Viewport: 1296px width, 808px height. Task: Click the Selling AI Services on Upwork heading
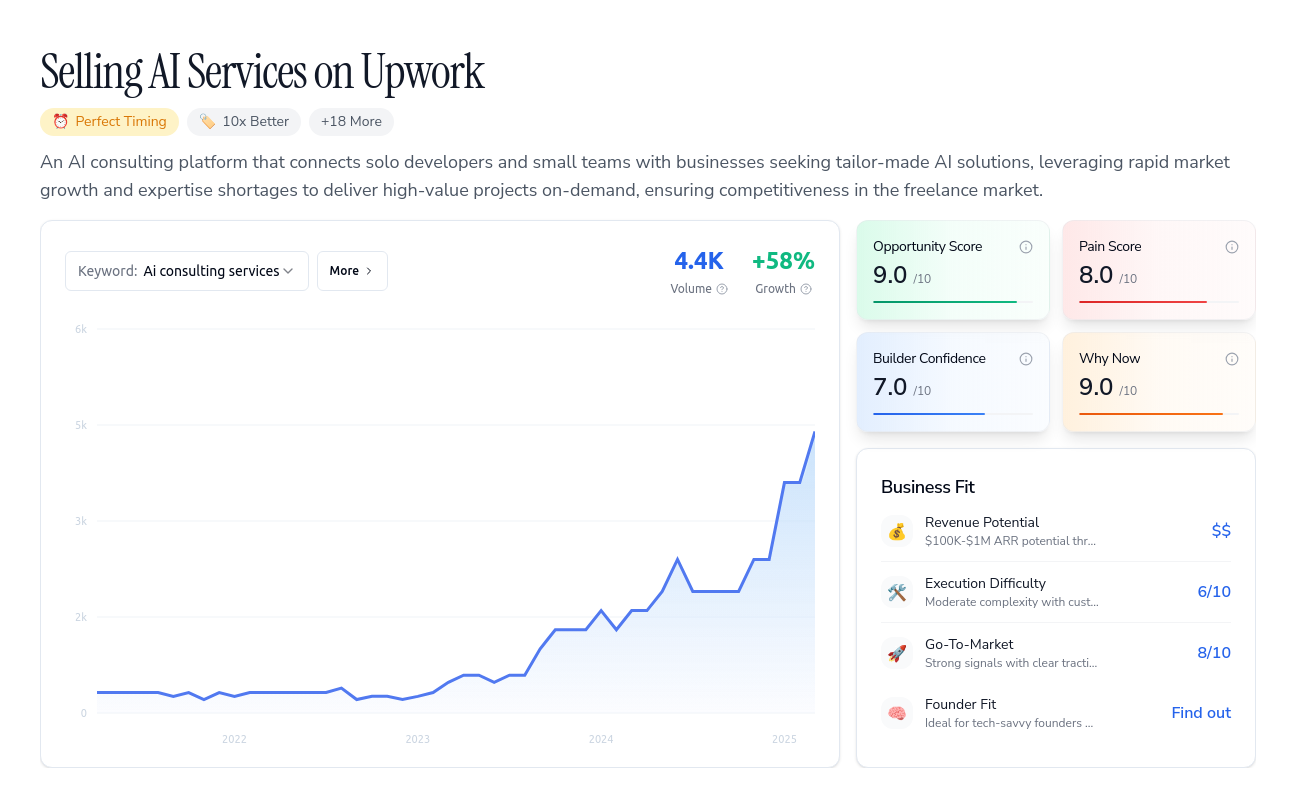pyautogui.click(x=262, y=72)
